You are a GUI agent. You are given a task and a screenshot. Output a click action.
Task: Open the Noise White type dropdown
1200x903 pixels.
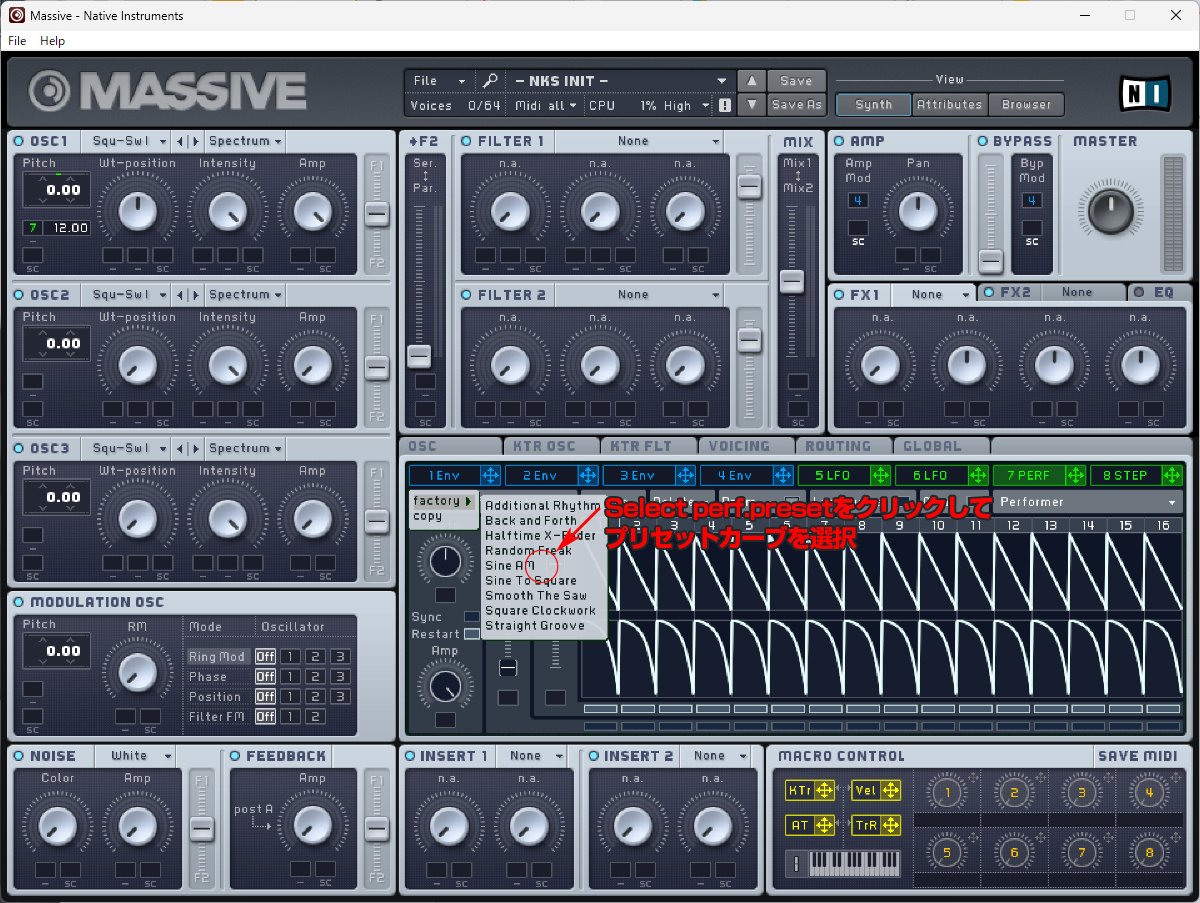click(x=136, y=756)
